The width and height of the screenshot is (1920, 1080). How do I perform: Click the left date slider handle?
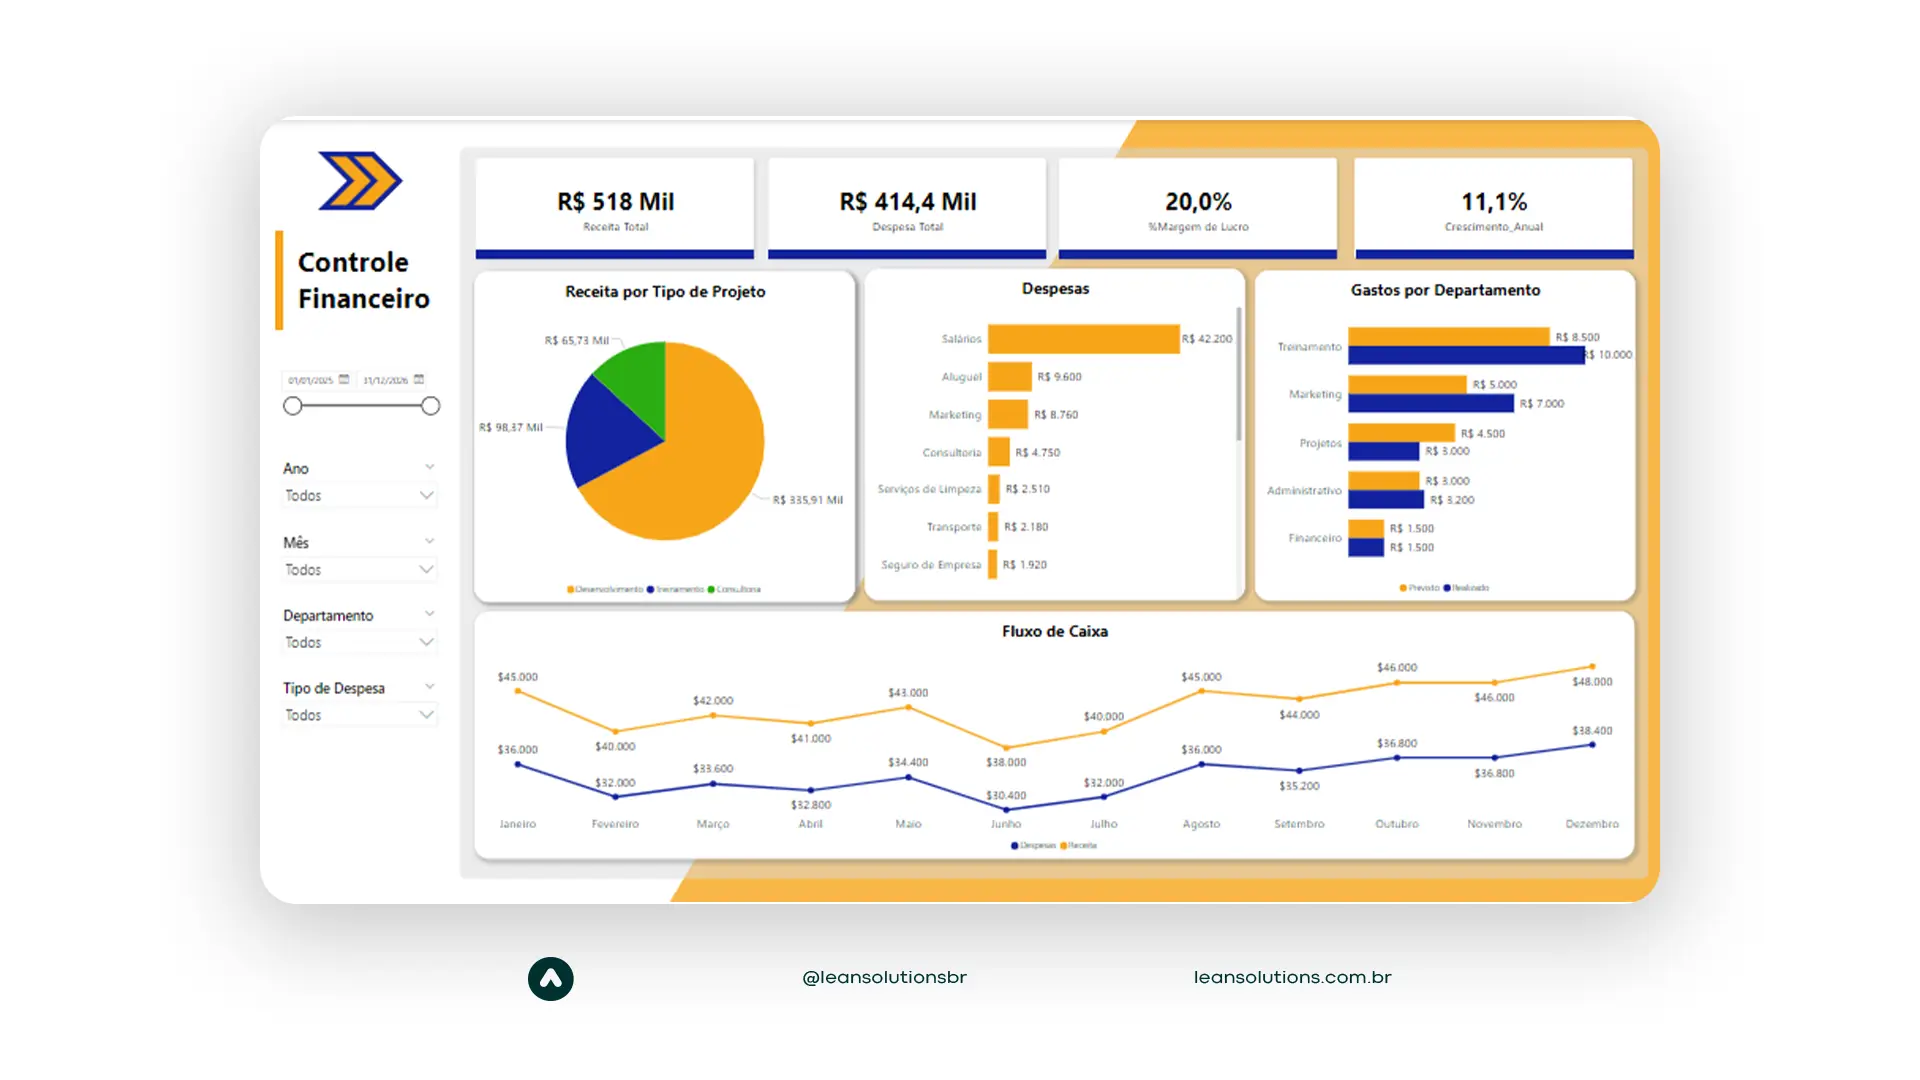click(292, 406)
